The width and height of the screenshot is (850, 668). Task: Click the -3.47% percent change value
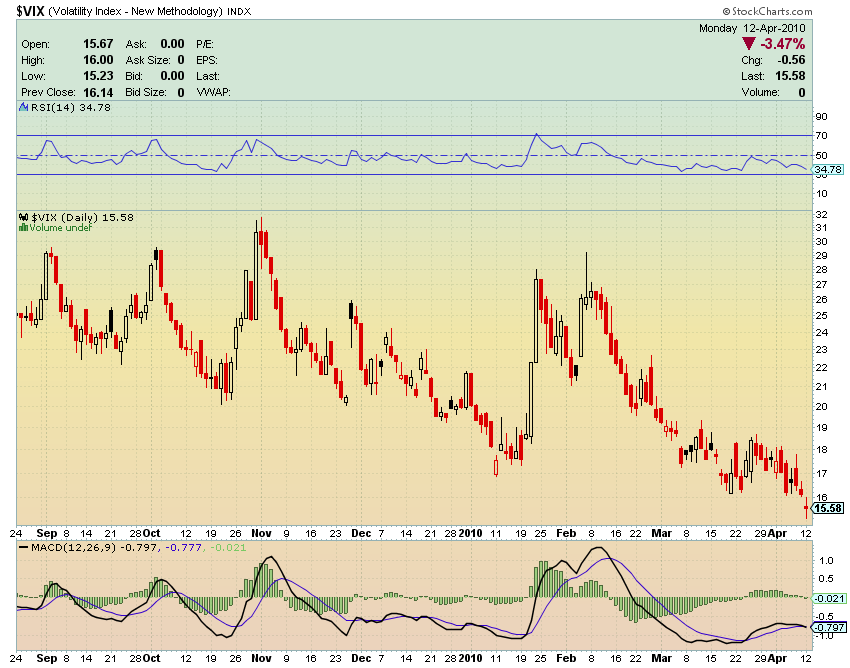click(x=783, y=44)
